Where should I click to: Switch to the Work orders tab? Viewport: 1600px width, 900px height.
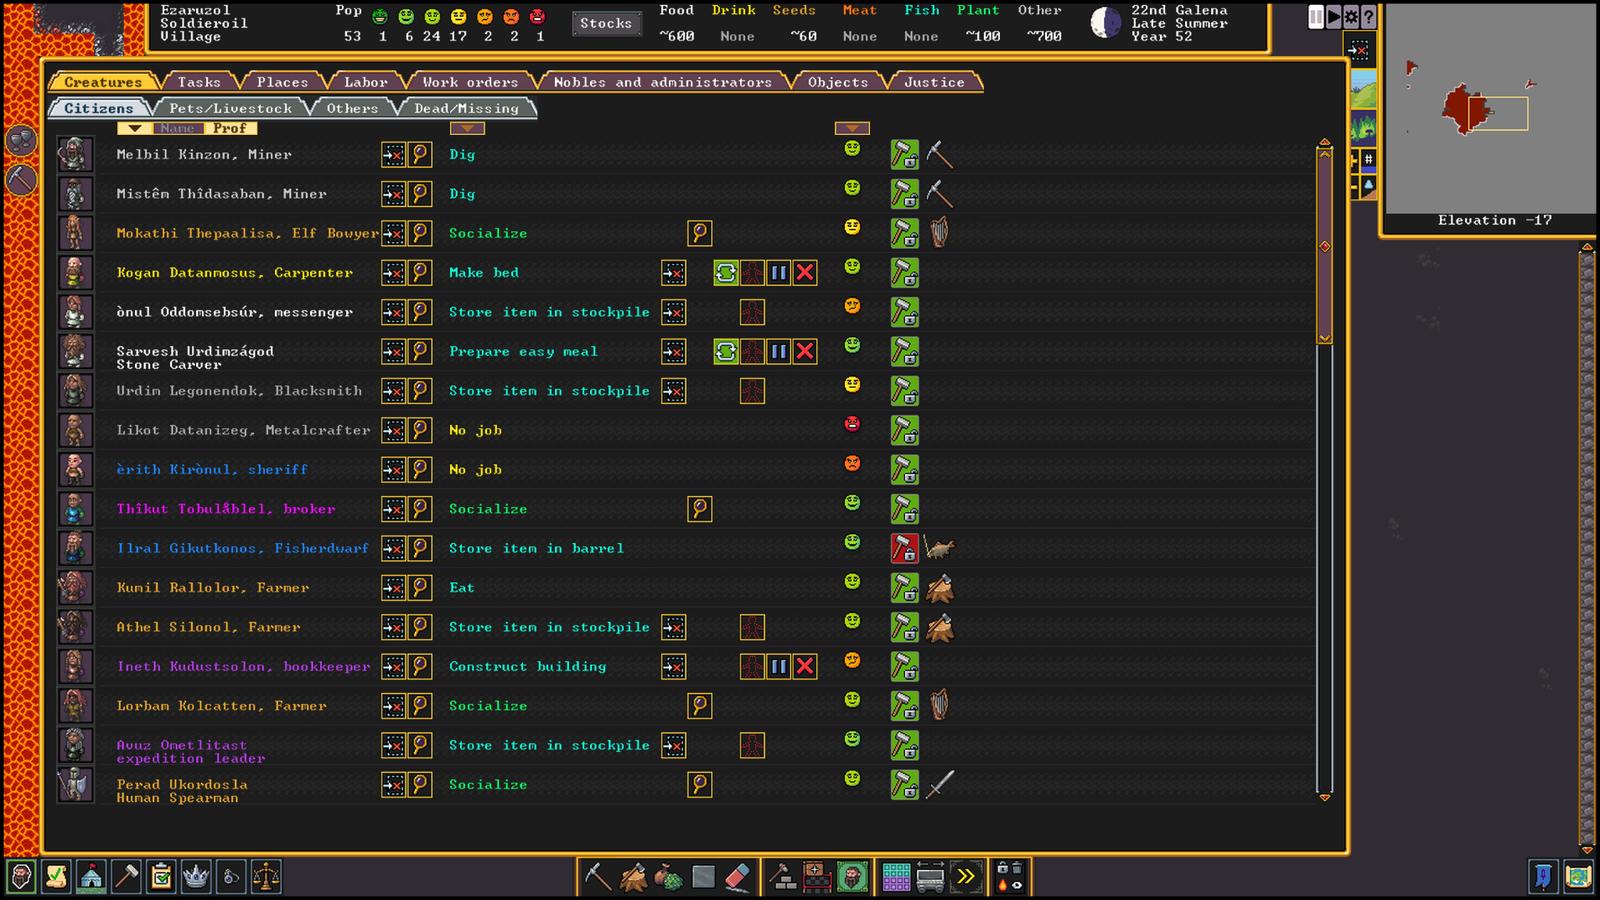pos(470,82)
